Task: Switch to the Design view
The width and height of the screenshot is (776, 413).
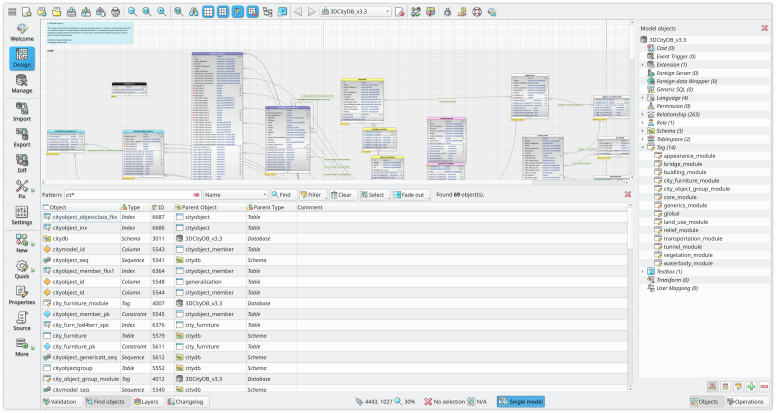Action: coord(22,58)
